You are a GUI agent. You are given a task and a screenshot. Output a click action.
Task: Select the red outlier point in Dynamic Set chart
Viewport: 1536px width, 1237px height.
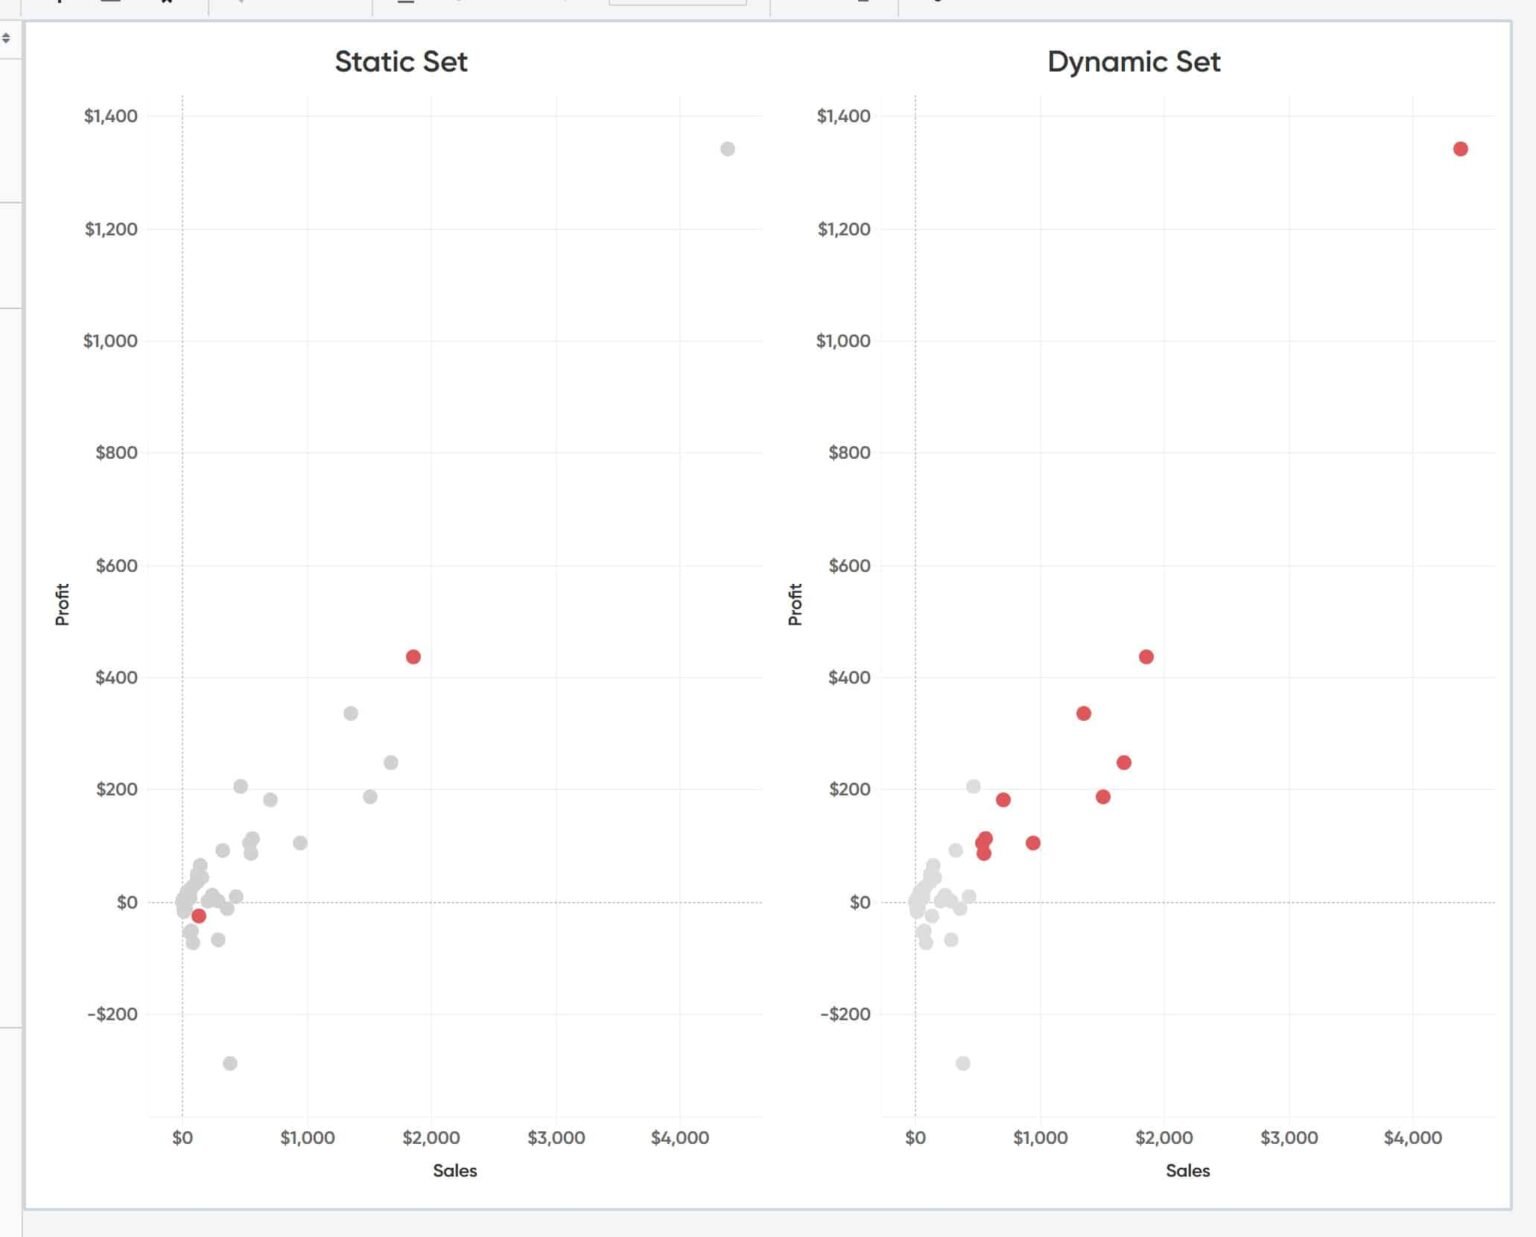coord(1460,148)
